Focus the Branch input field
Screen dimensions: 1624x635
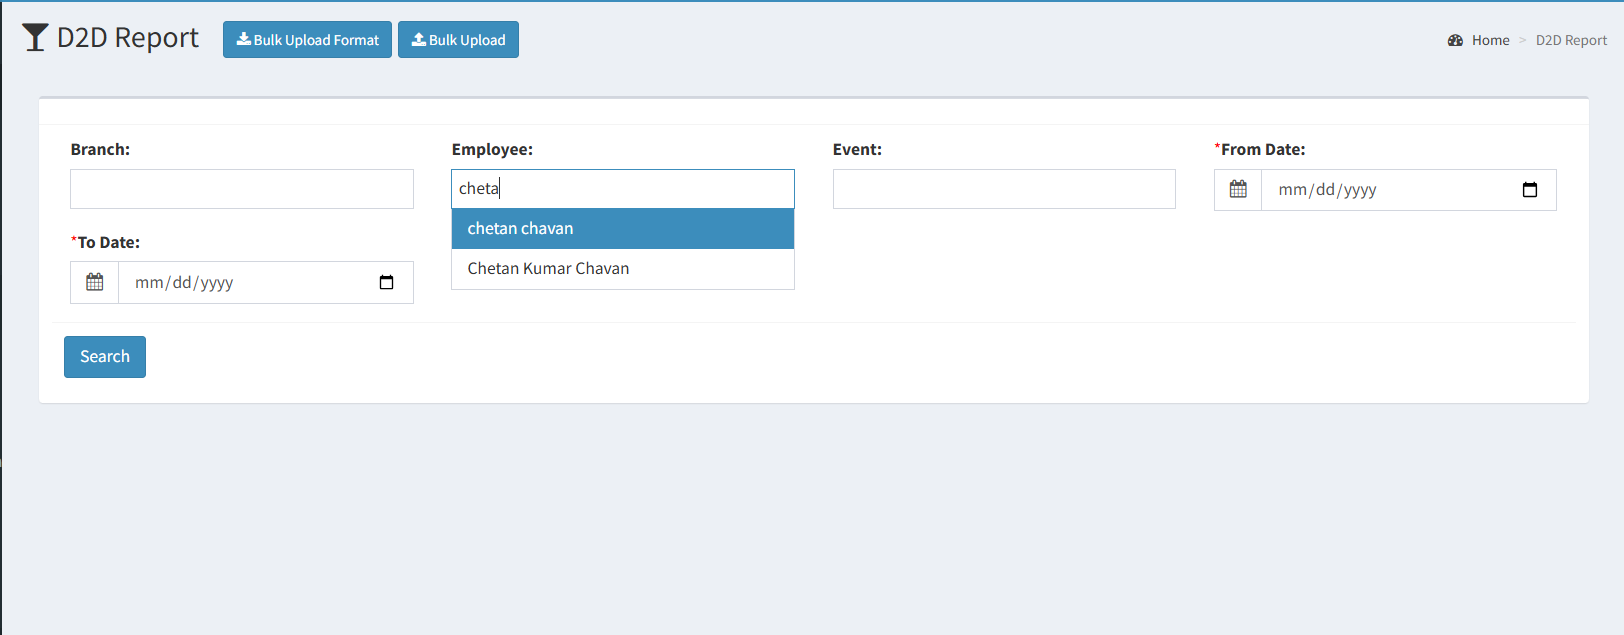[242, 189]
